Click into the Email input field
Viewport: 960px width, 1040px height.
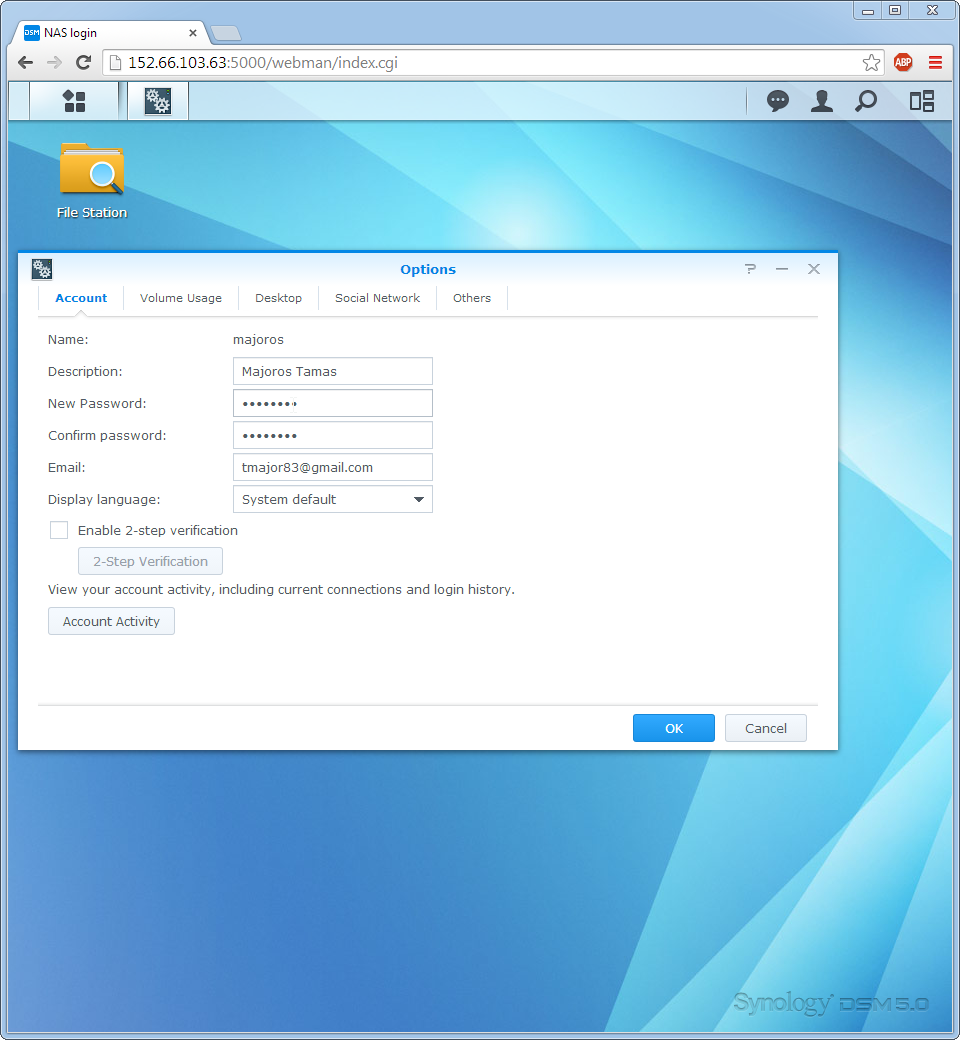point(332,467)
